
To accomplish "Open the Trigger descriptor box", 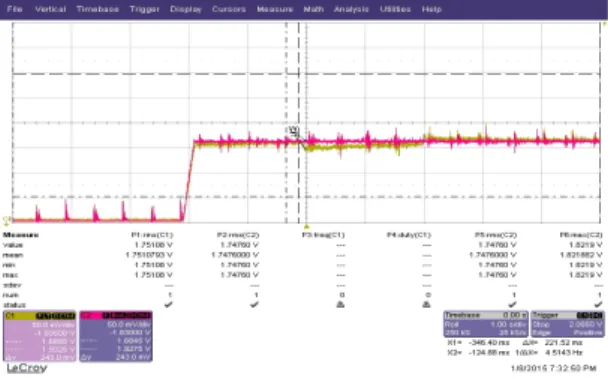I will pyautogui.click(x=567, y=324).
